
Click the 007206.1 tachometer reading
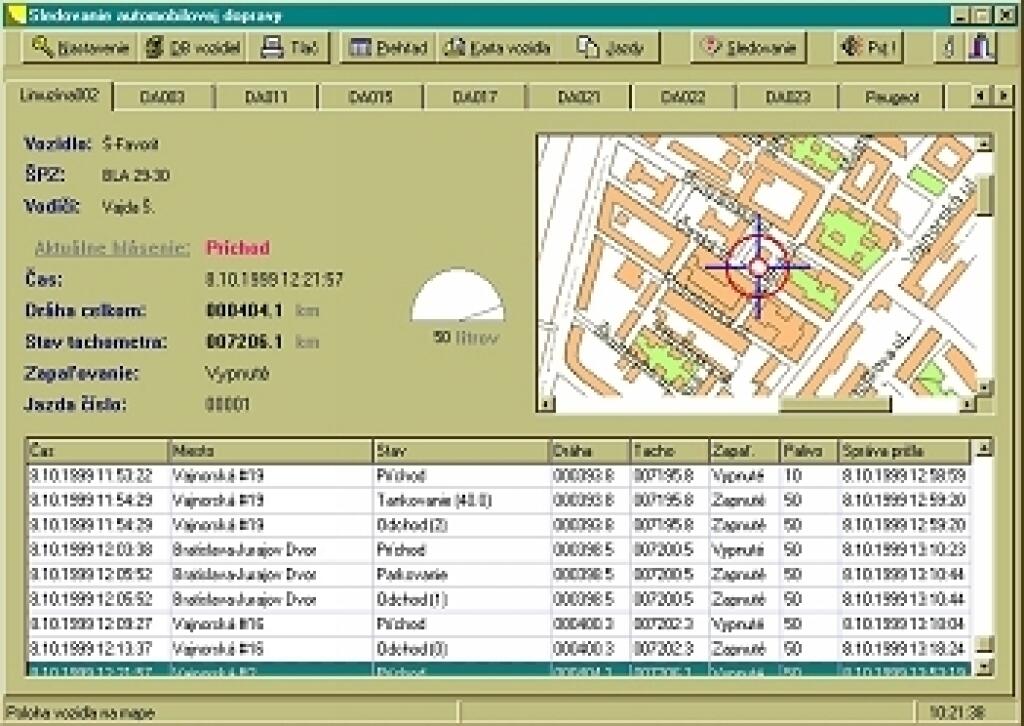click(x=245, y=342)
